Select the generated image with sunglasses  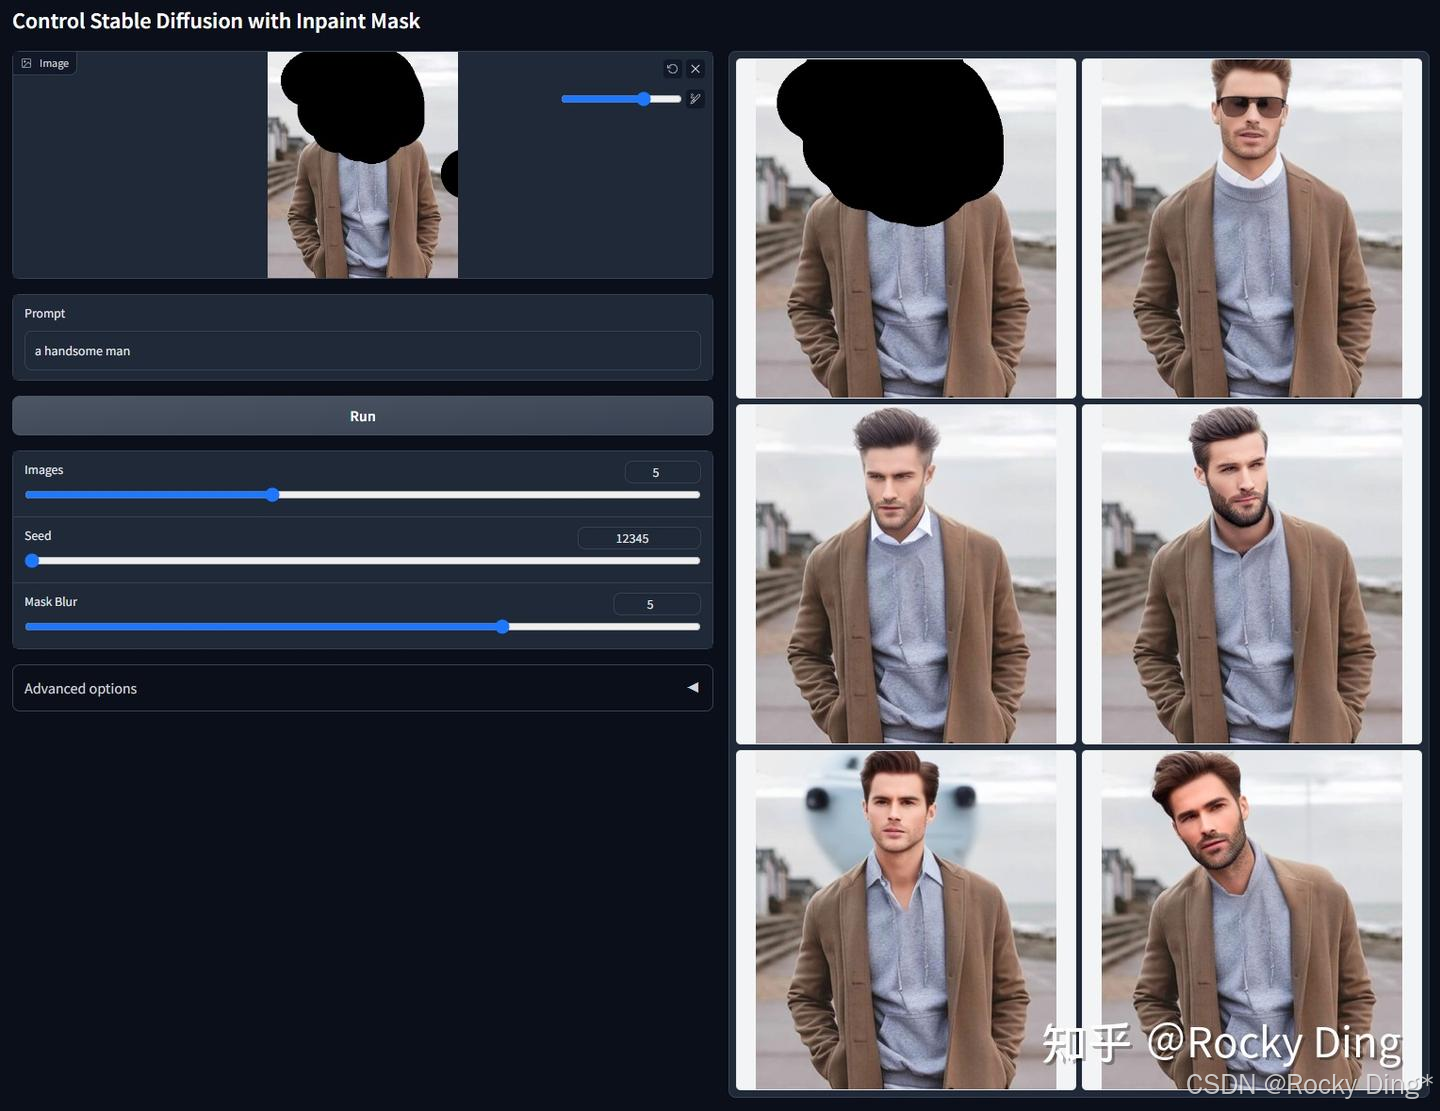tap(1251, 228)
